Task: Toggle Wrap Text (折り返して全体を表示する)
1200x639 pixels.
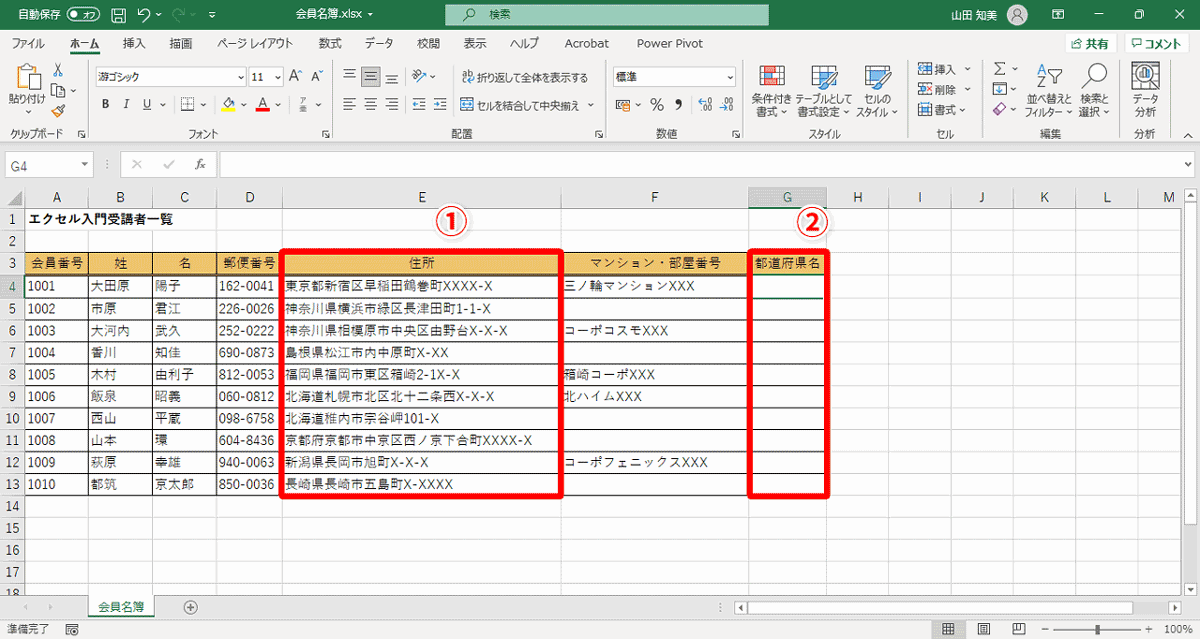Action: [x=524, y=77]
